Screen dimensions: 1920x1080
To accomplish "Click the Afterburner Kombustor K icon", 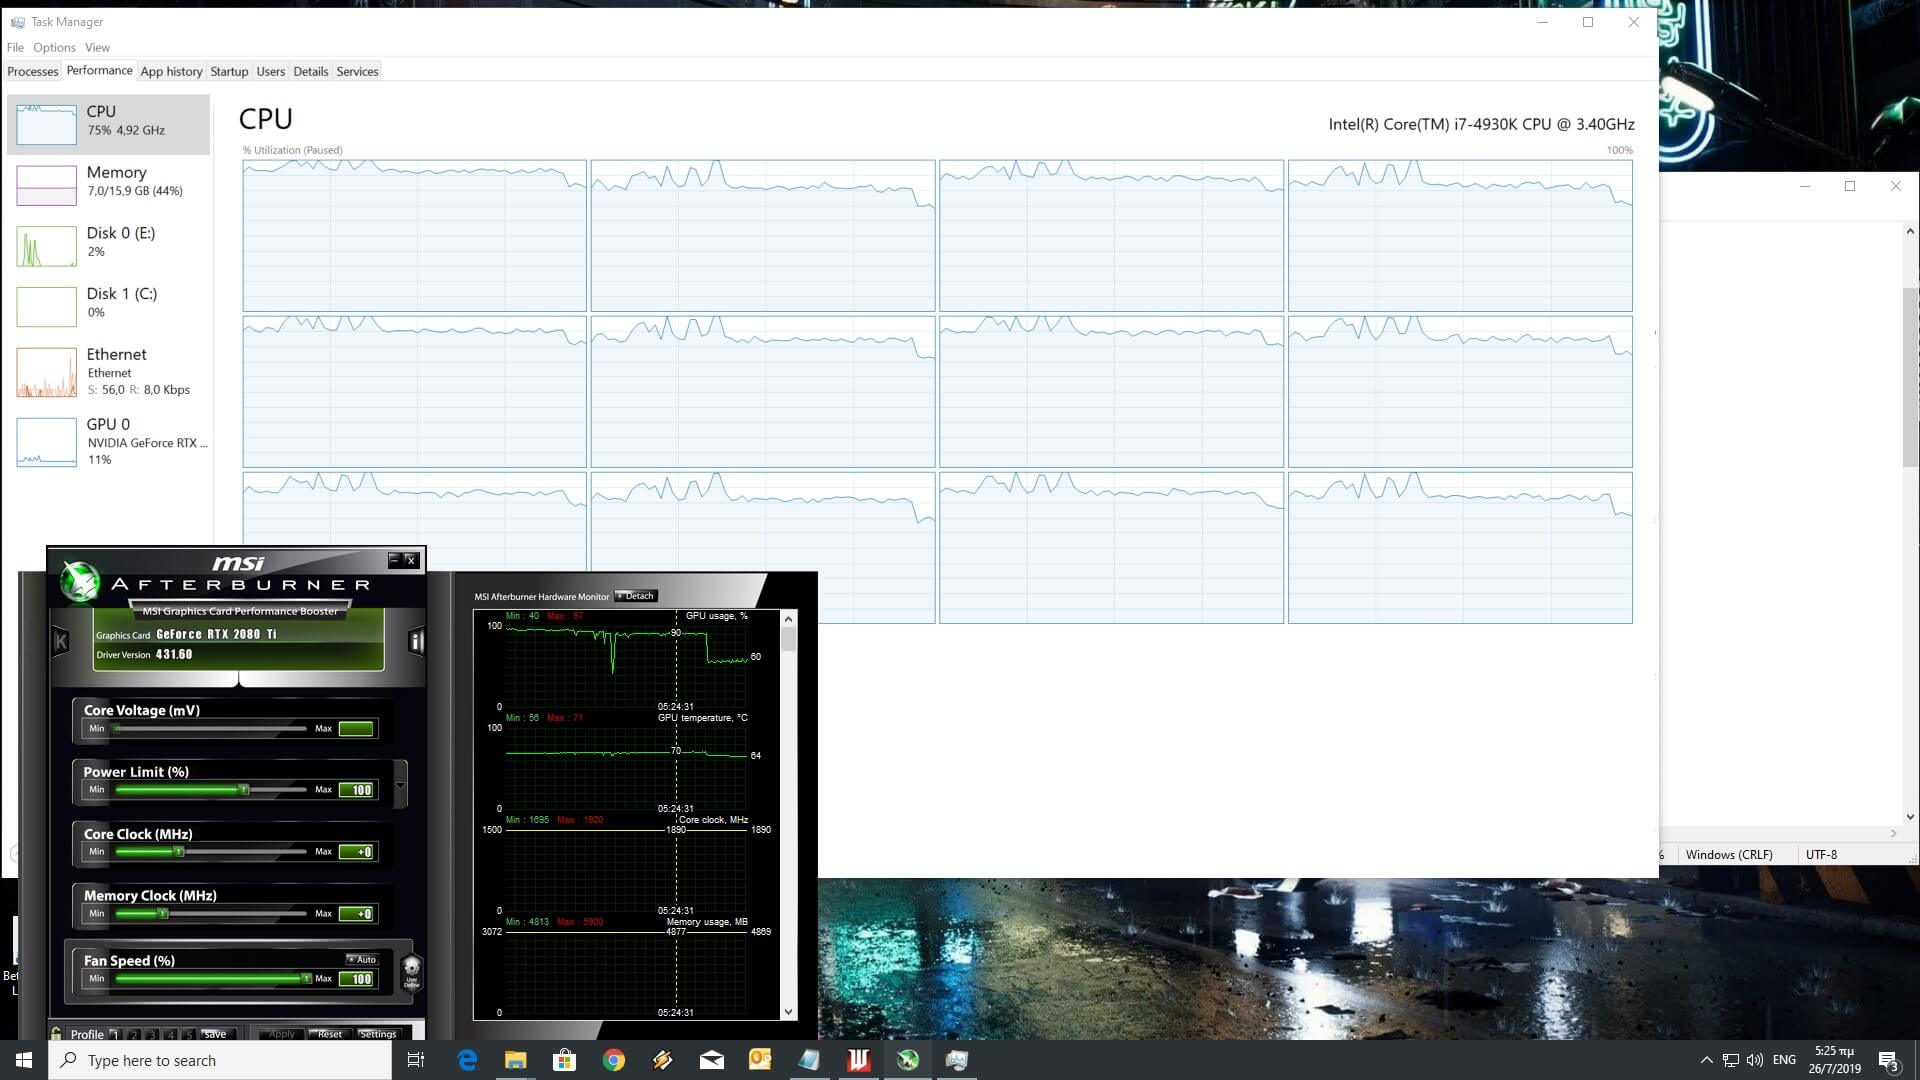I will point(60,642).
